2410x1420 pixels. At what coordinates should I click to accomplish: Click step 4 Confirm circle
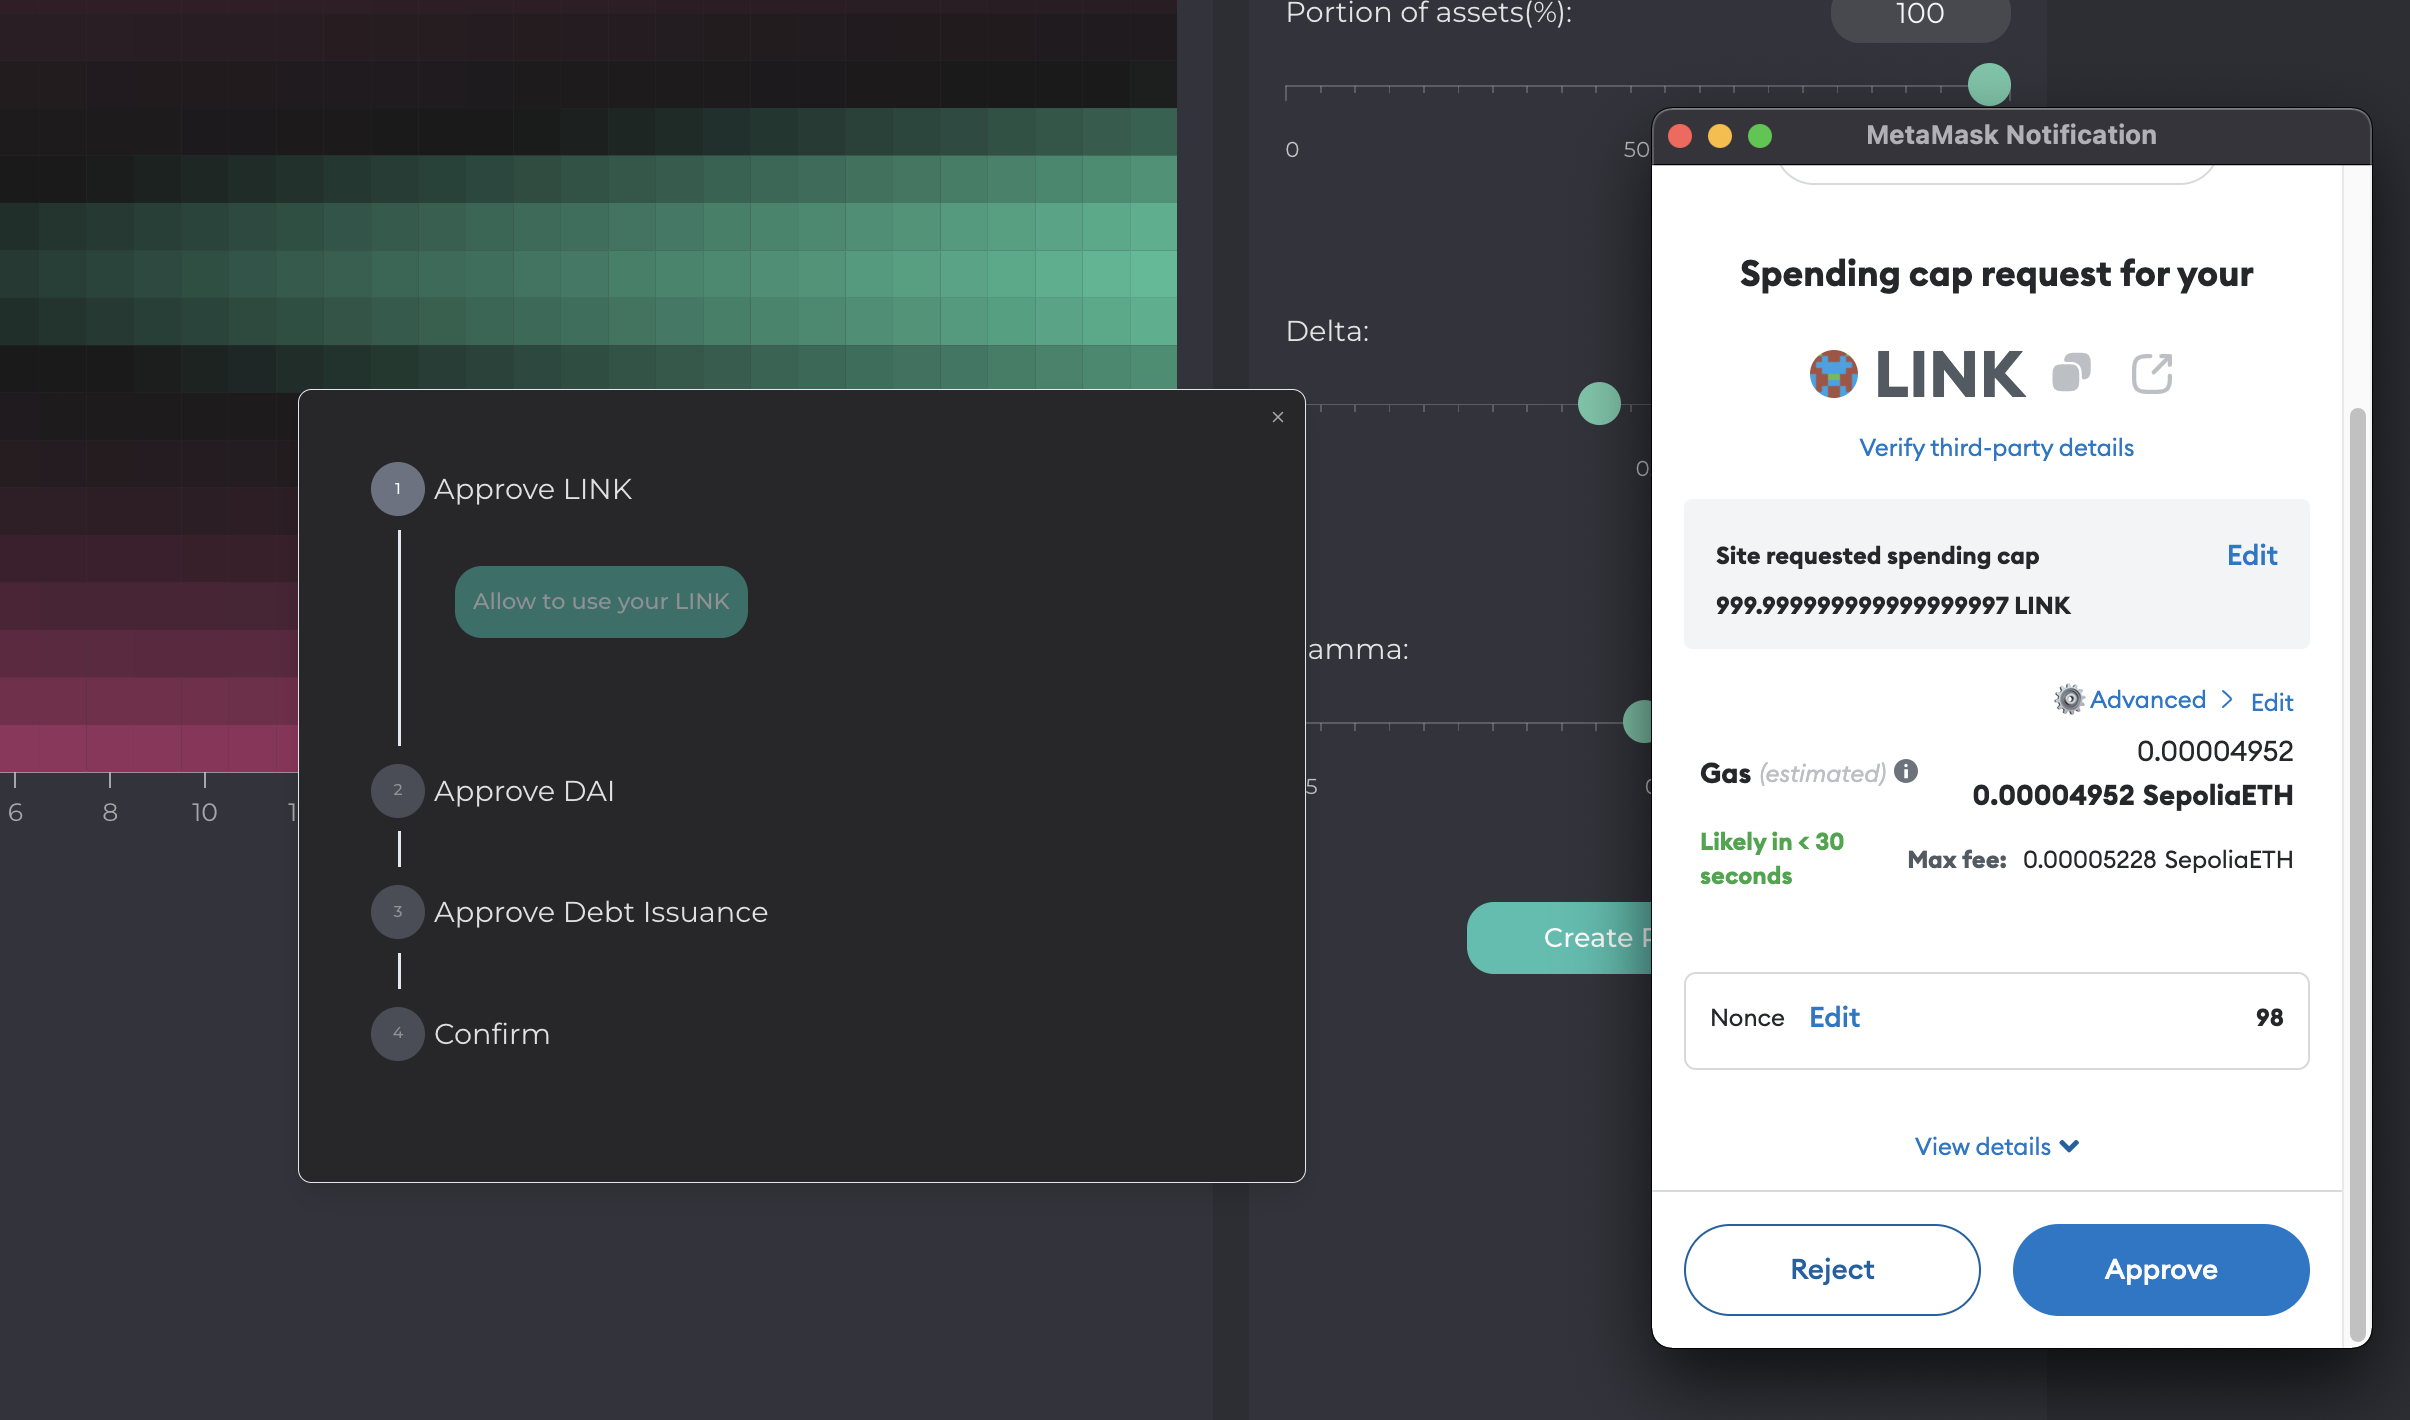(398, 1034)
